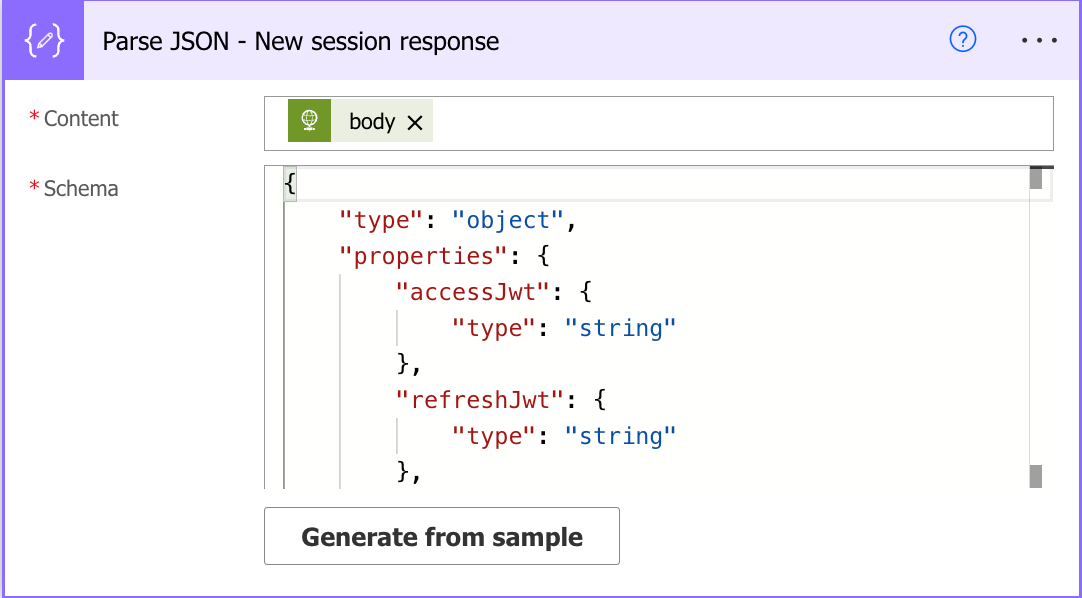Open help for the Parse JSON action

point(962,40)
